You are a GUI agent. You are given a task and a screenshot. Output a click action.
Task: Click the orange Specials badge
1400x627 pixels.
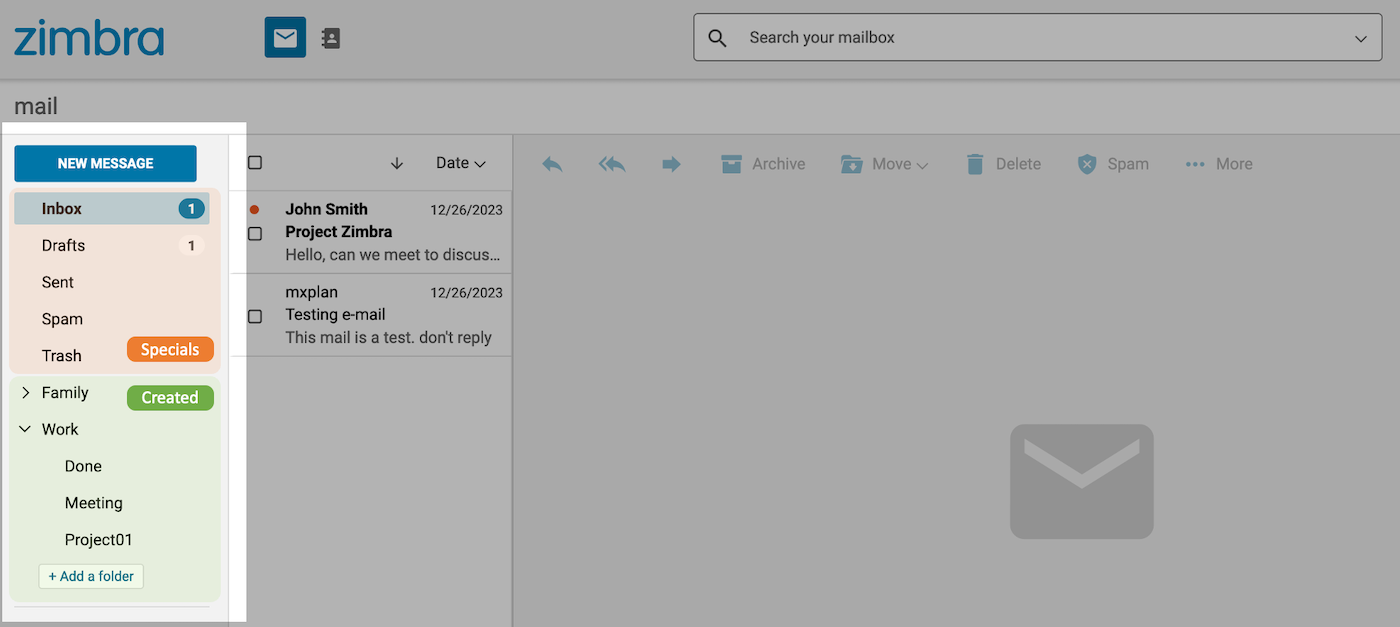(169, 349)
